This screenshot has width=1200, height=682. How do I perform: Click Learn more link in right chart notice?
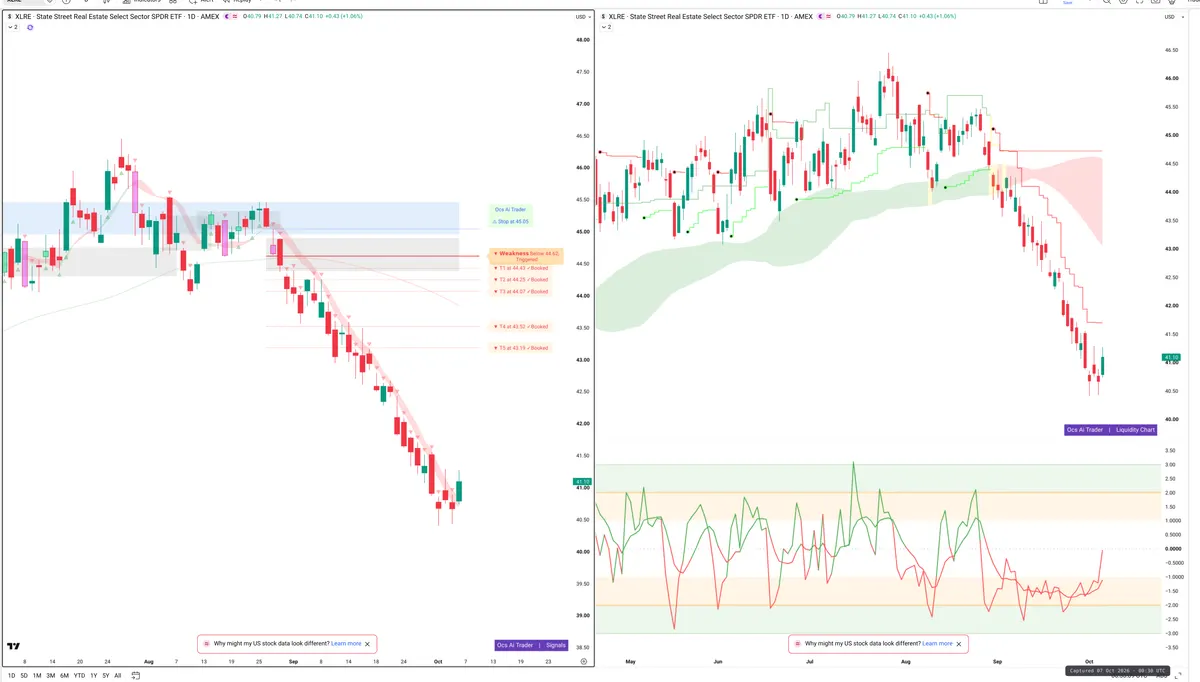(937, 644)
